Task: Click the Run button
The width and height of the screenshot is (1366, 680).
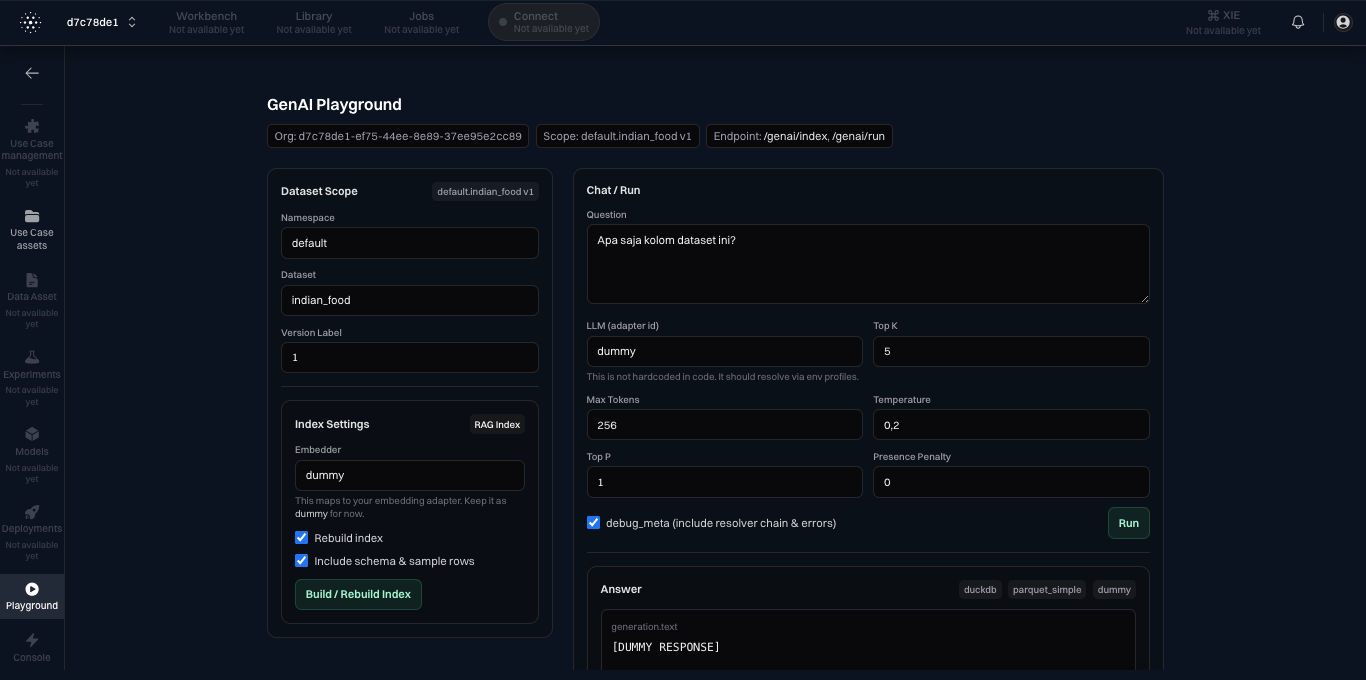Action: click(1129, 523)
